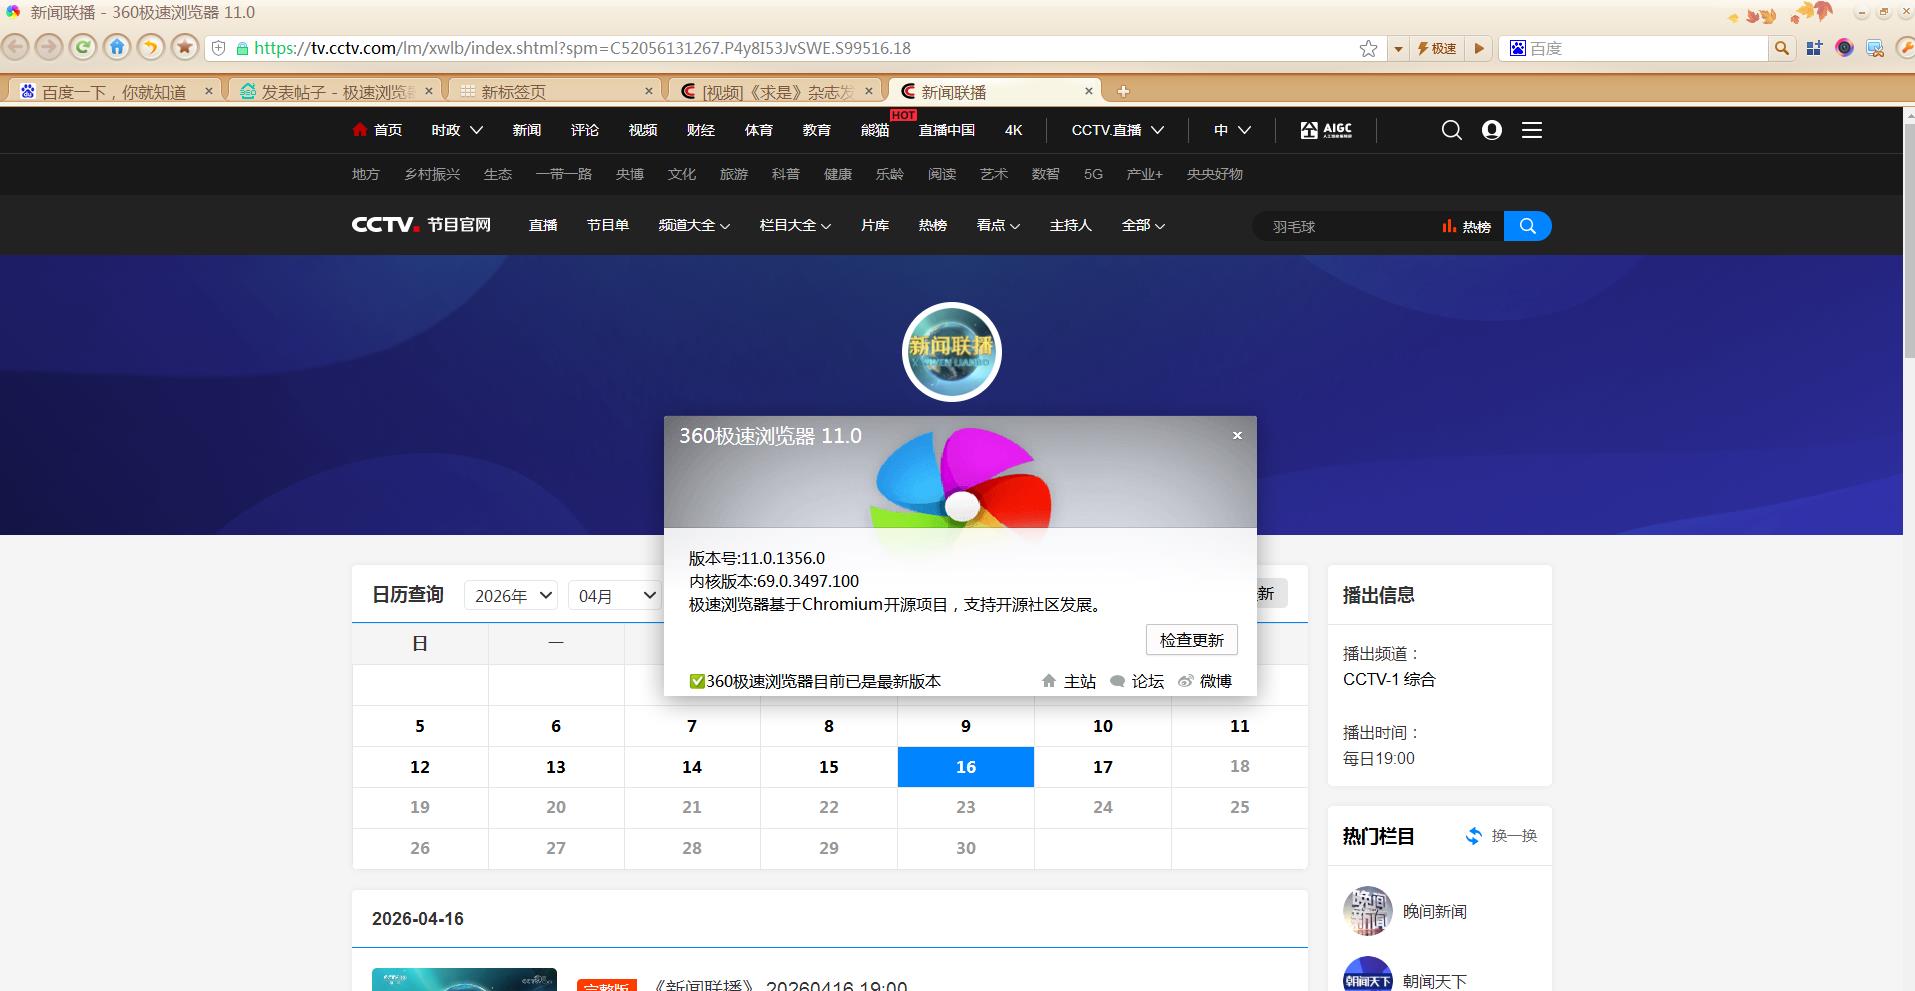Open the 2026年 year dropdown
The width and height of the screenshot is (1915, 991).
(x=511, y=595)
